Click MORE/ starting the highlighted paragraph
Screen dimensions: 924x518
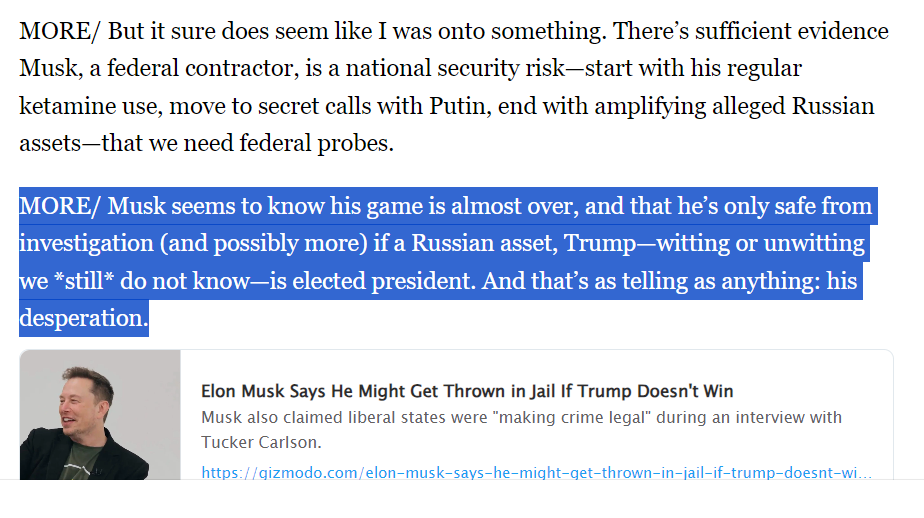click(60, 206)
